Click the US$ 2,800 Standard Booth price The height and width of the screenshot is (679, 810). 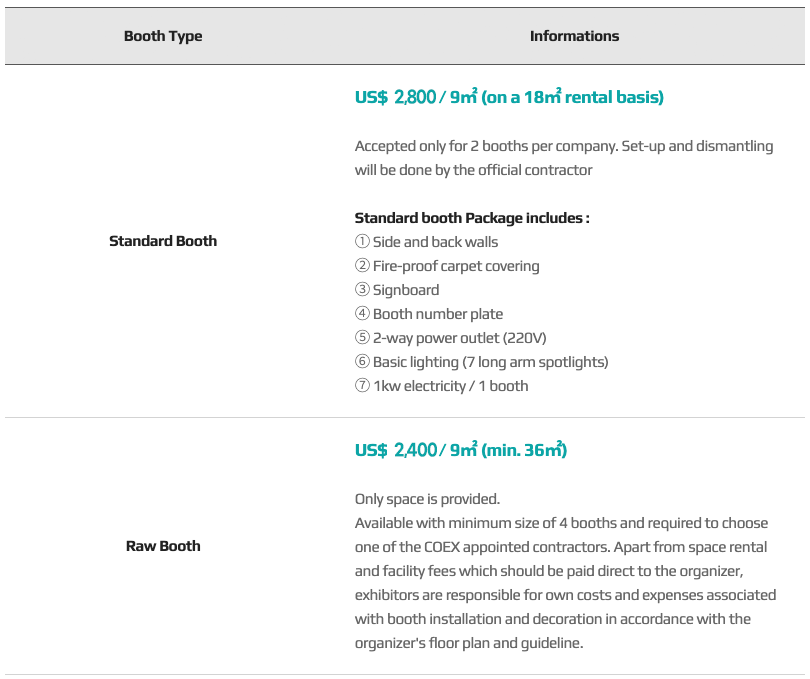(509, 97)
